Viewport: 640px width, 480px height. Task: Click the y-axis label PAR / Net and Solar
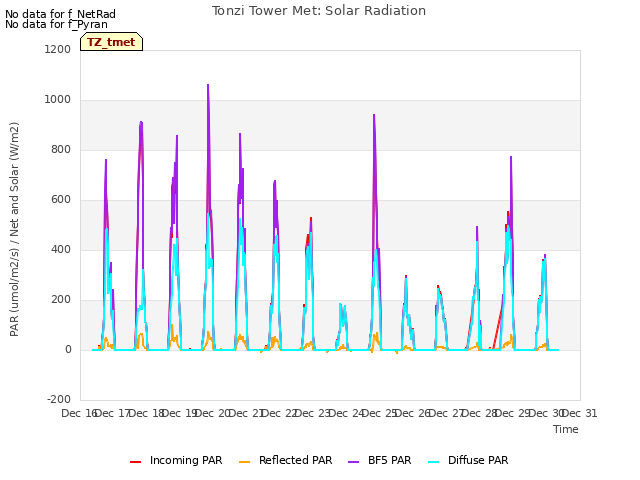click(14, 229)
